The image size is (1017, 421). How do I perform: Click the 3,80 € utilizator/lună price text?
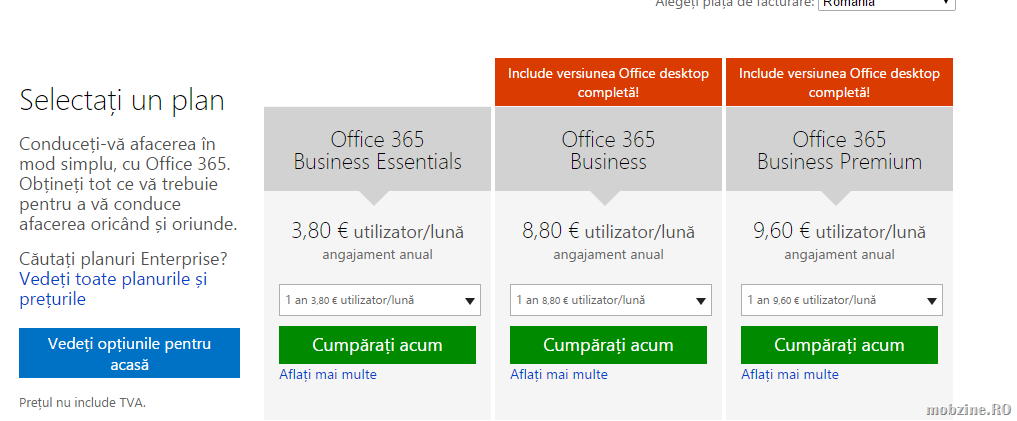click(x=377, y=232)
